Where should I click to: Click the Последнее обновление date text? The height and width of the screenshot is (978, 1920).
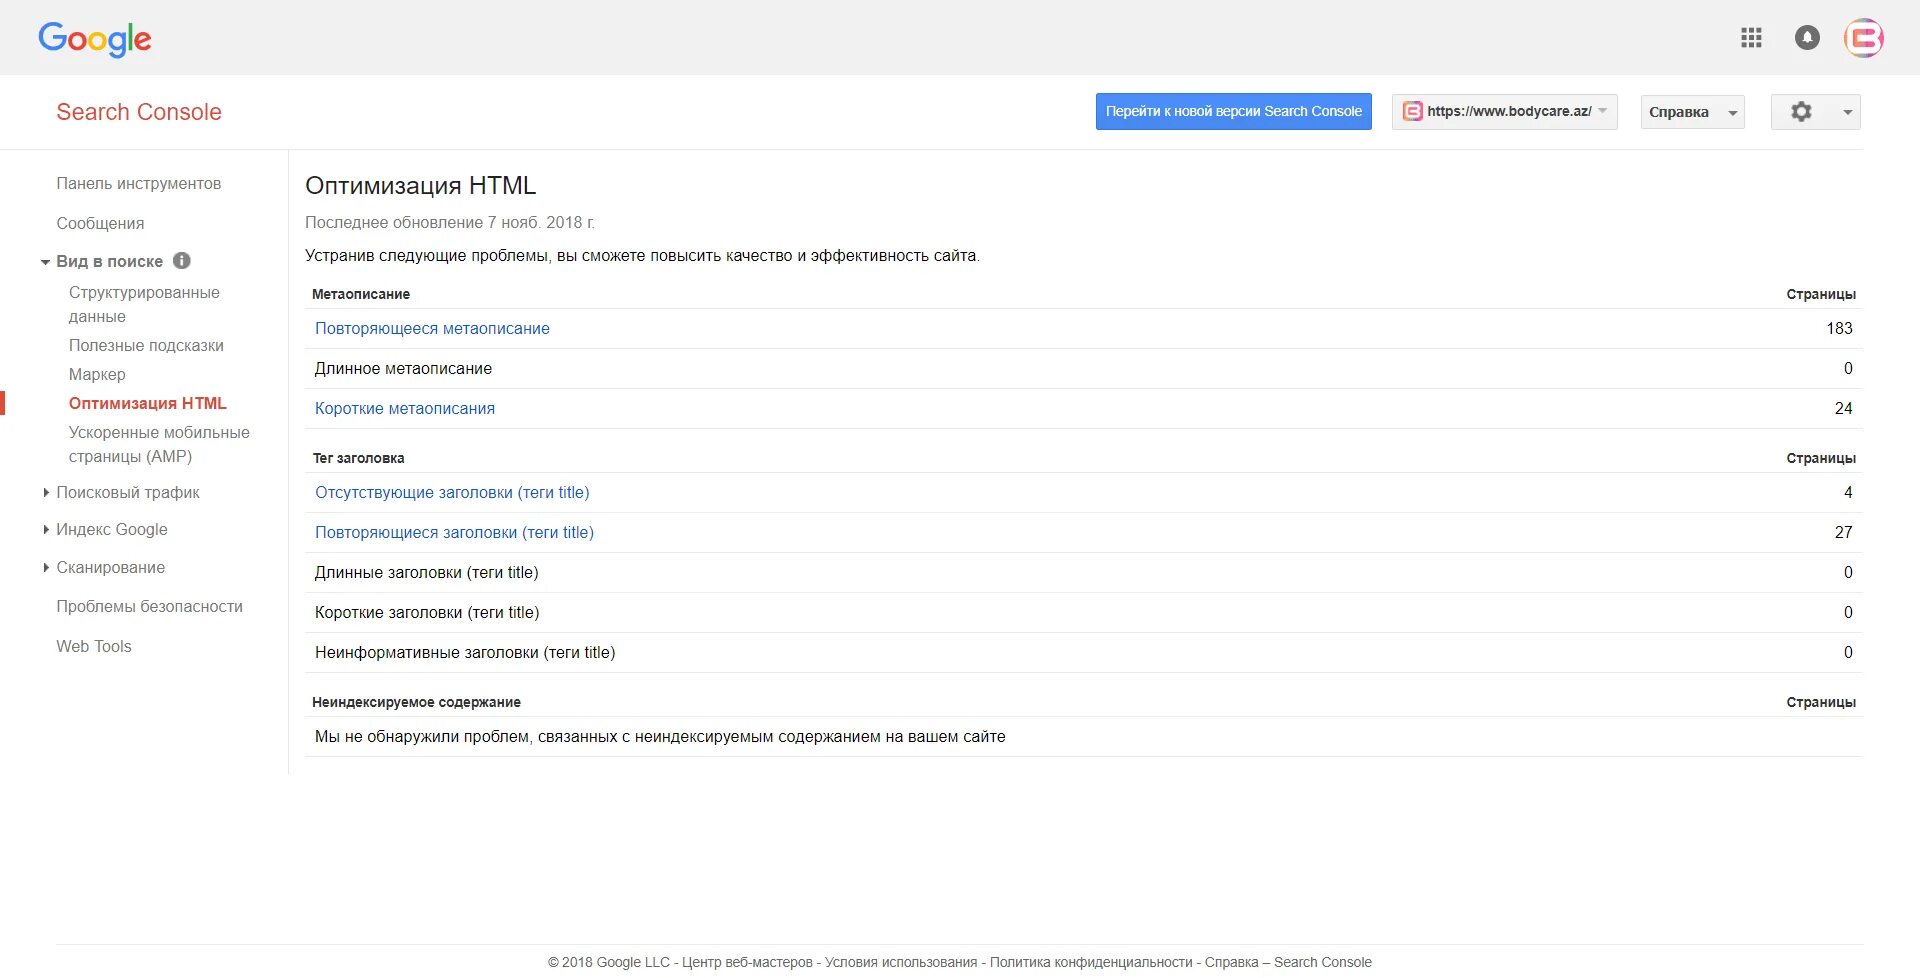[x=450, y=223]
